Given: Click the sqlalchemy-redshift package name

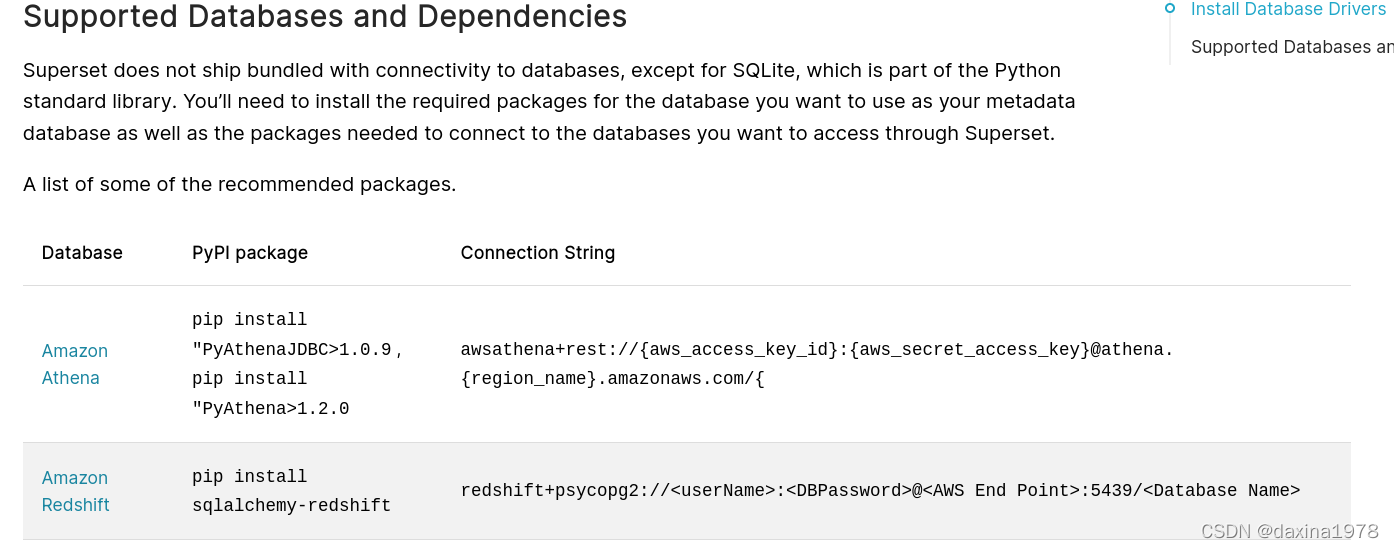Looking at the screenshot, I should (291, 505).
